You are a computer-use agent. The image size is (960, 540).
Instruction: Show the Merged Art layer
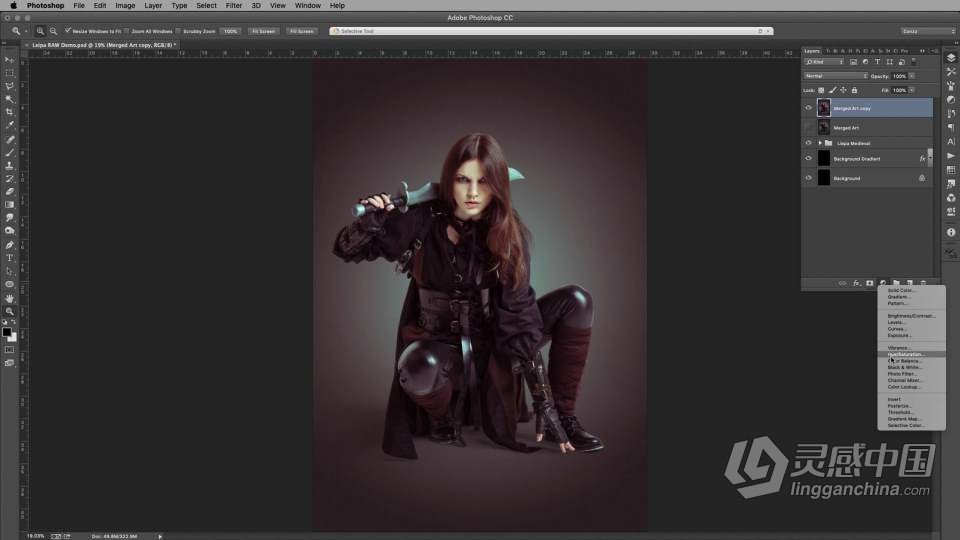coord(808,127)
